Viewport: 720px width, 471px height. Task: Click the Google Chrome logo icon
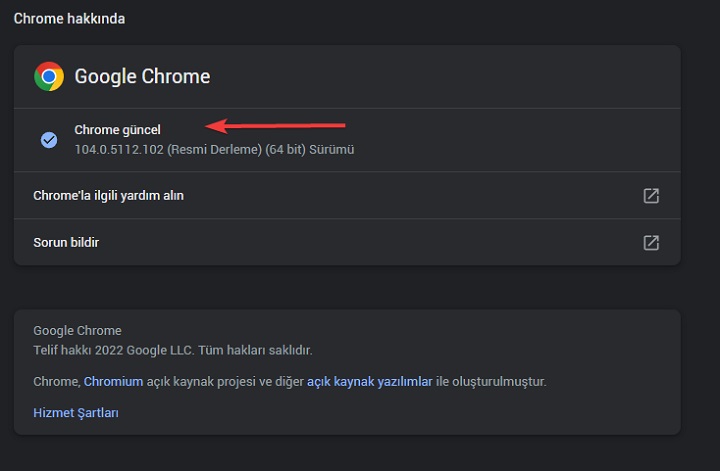[49, 76]
